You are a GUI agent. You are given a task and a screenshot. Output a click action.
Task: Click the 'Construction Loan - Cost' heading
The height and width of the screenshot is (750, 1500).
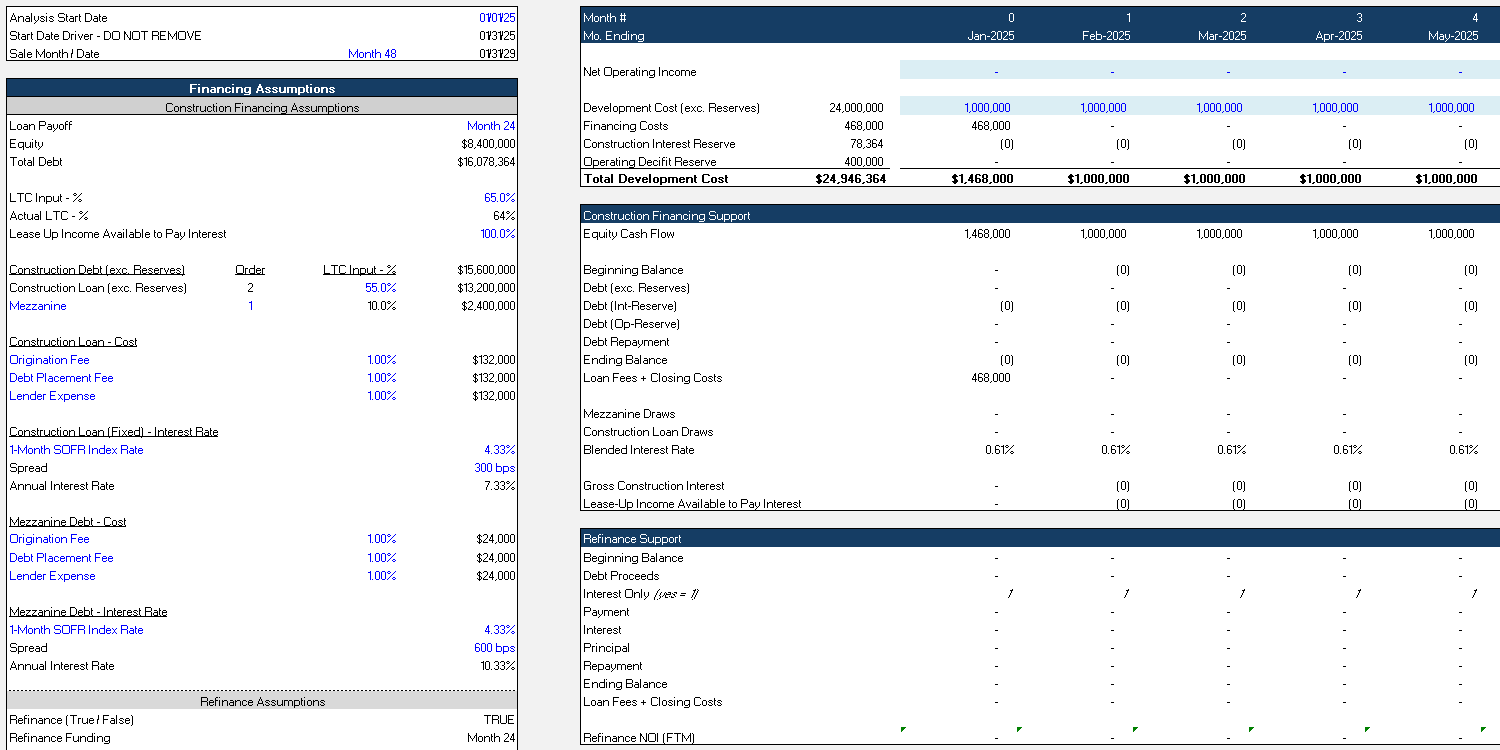click(73, 342)
